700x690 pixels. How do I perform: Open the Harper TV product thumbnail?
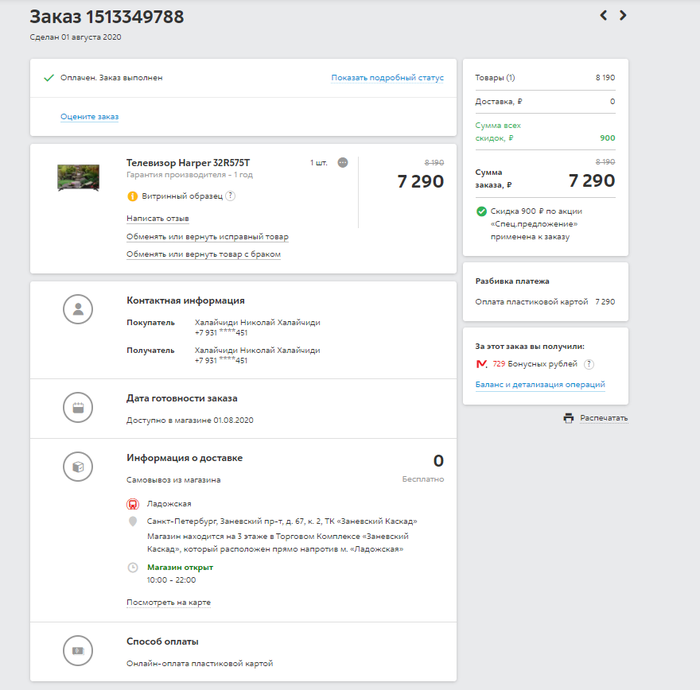coord(79,177)
